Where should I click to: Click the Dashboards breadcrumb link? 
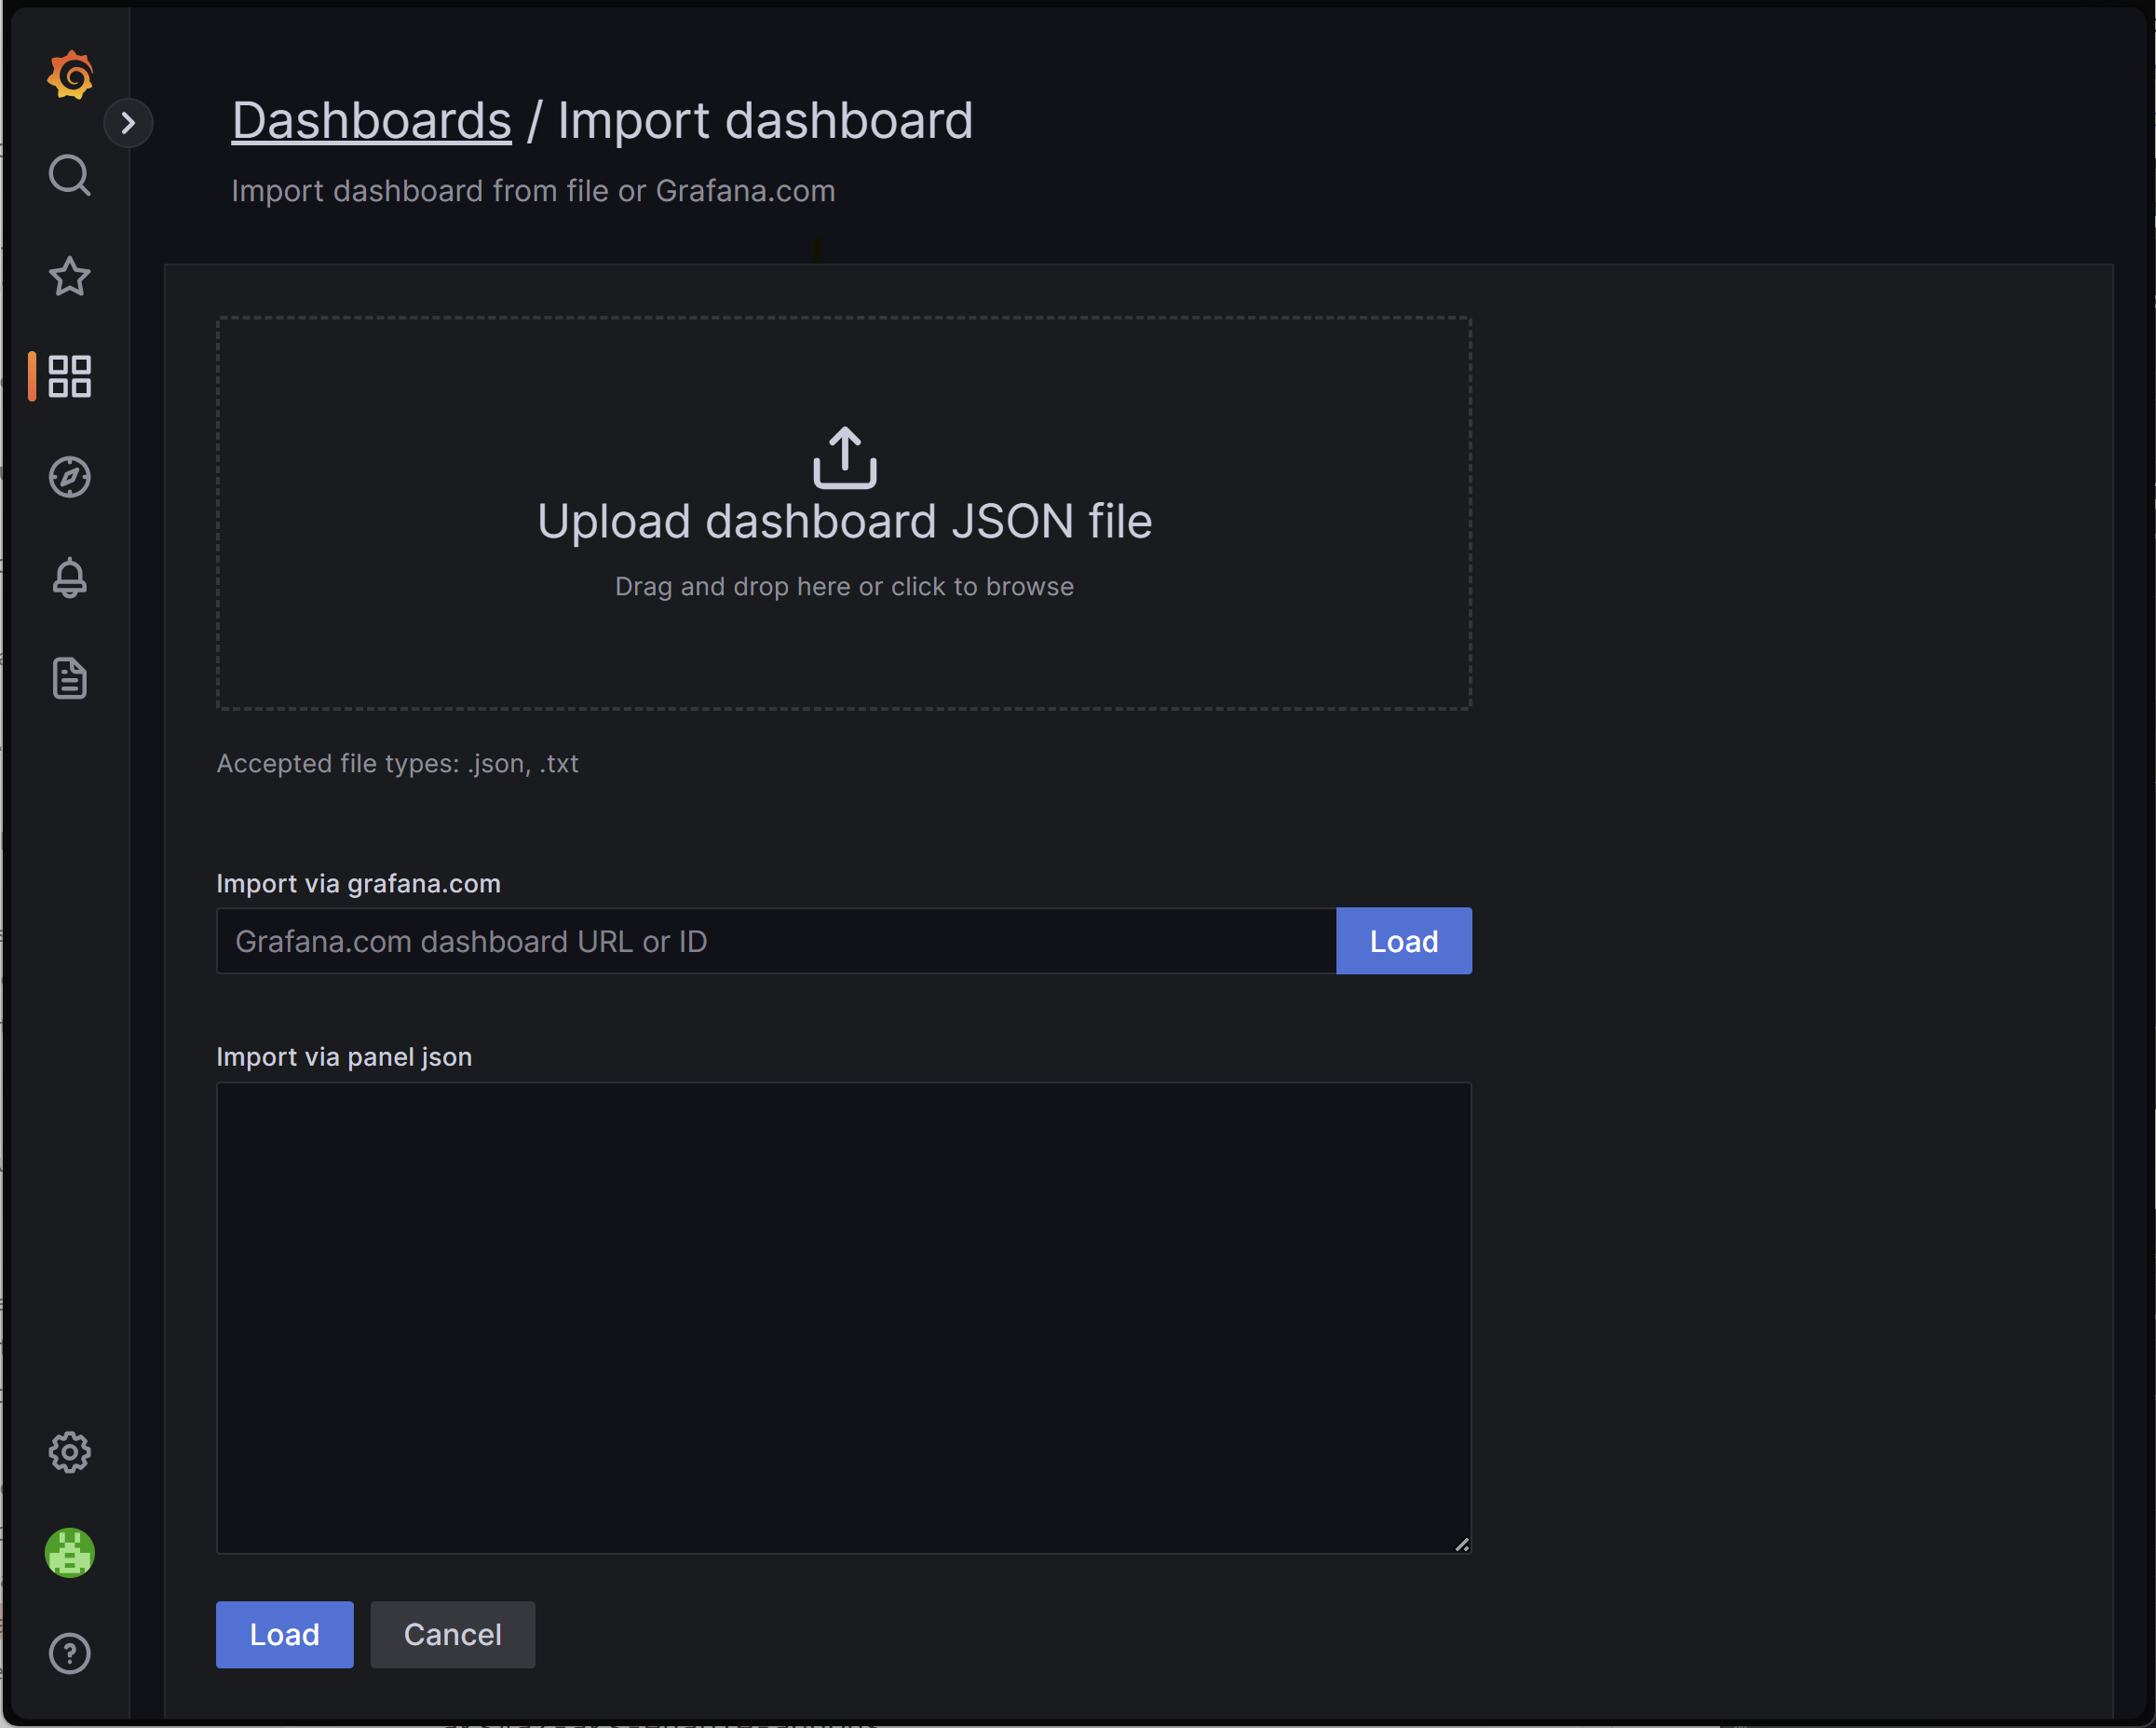pos(371,118)
